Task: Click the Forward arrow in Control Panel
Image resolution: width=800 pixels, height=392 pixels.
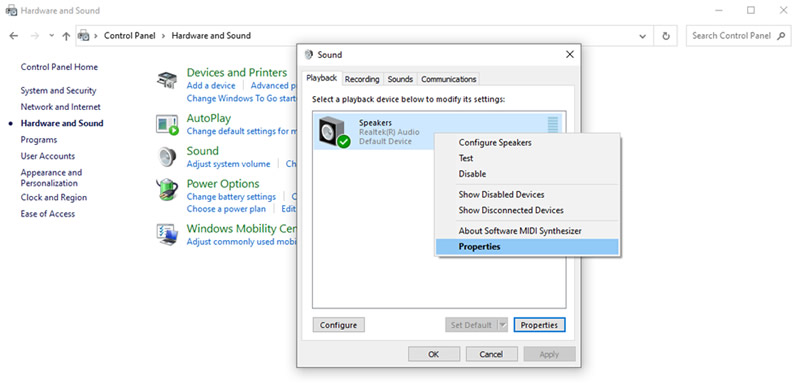Action: (35, 36)
